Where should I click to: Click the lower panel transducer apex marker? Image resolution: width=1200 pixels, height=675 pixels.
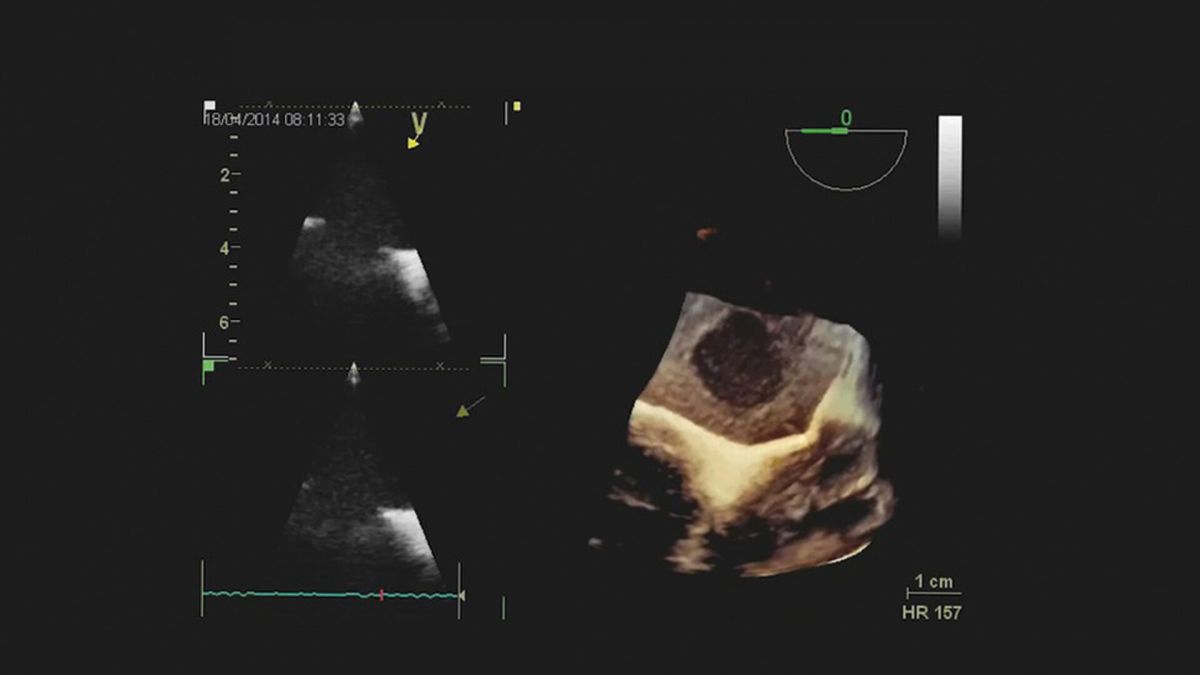tap(352, 372)
